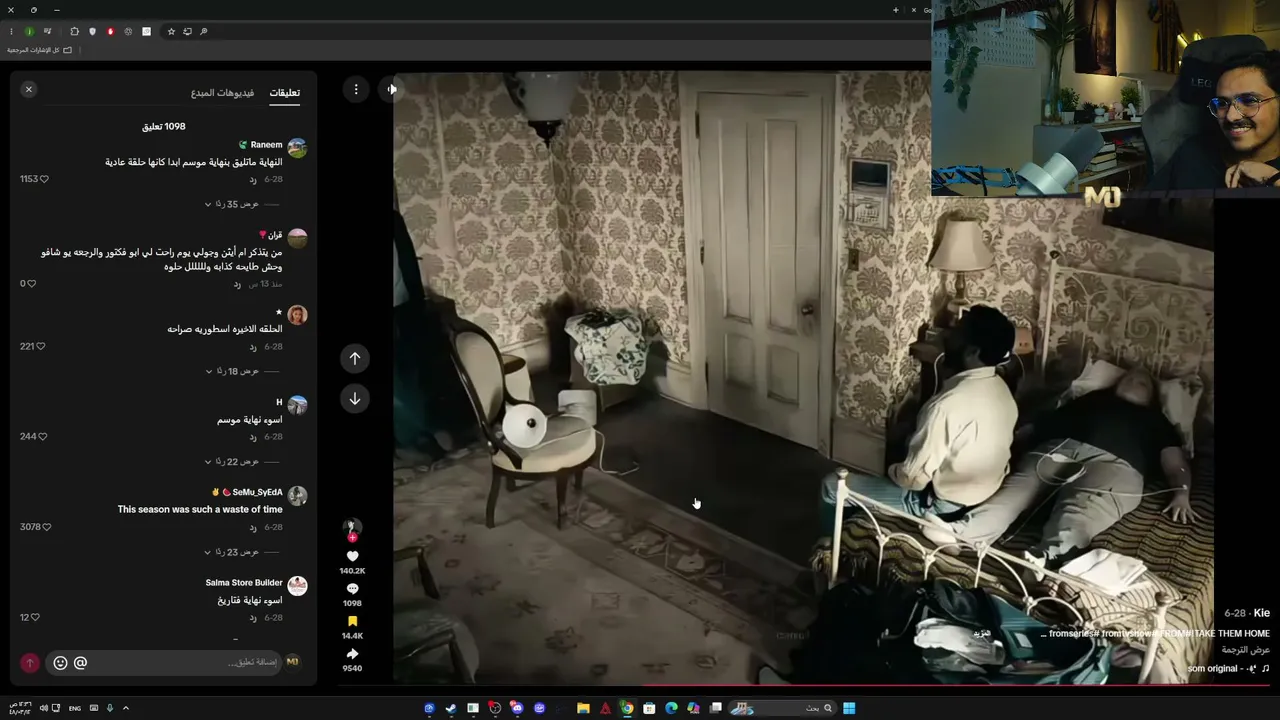Click the عرض الترجمة show translation link
Image resolution: width=1280 pixels, height=720 pixels.
[x=1245, y=650]
